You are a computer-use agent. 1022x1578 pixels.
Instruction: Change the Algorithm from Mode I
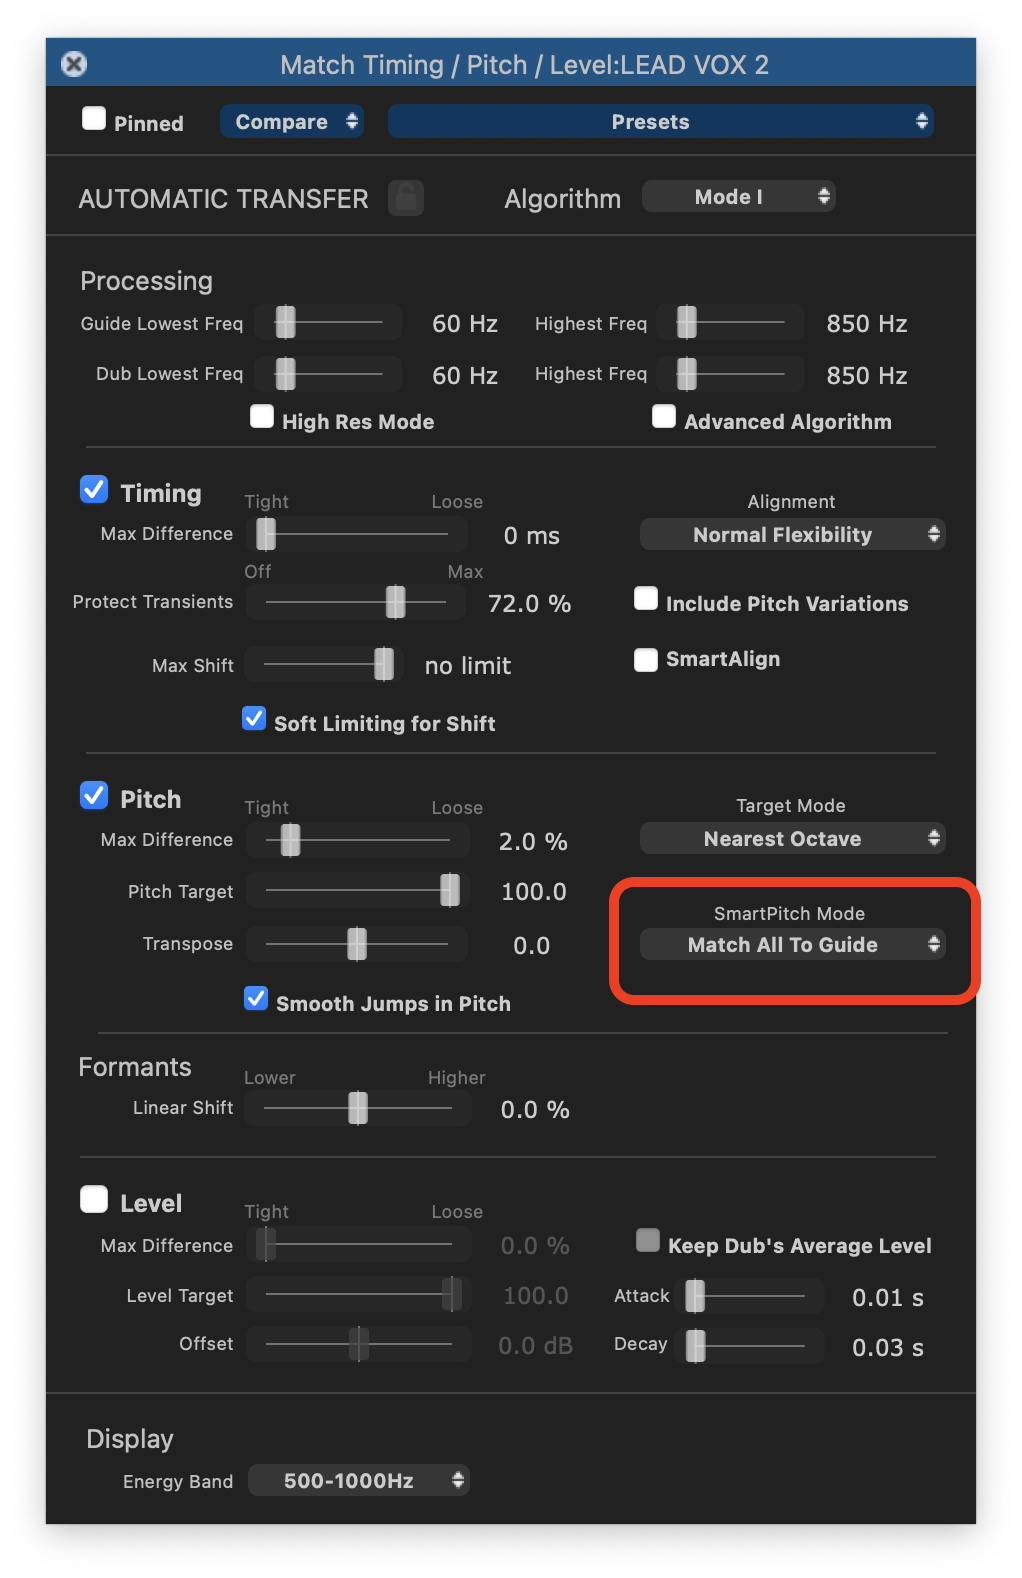(738, 196)
